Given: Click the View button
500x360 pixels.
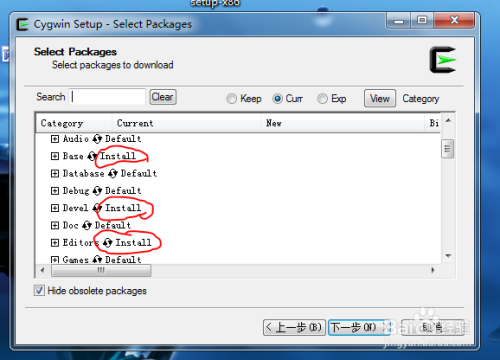Looking at the screenshot, I should (x=380, y=98).
